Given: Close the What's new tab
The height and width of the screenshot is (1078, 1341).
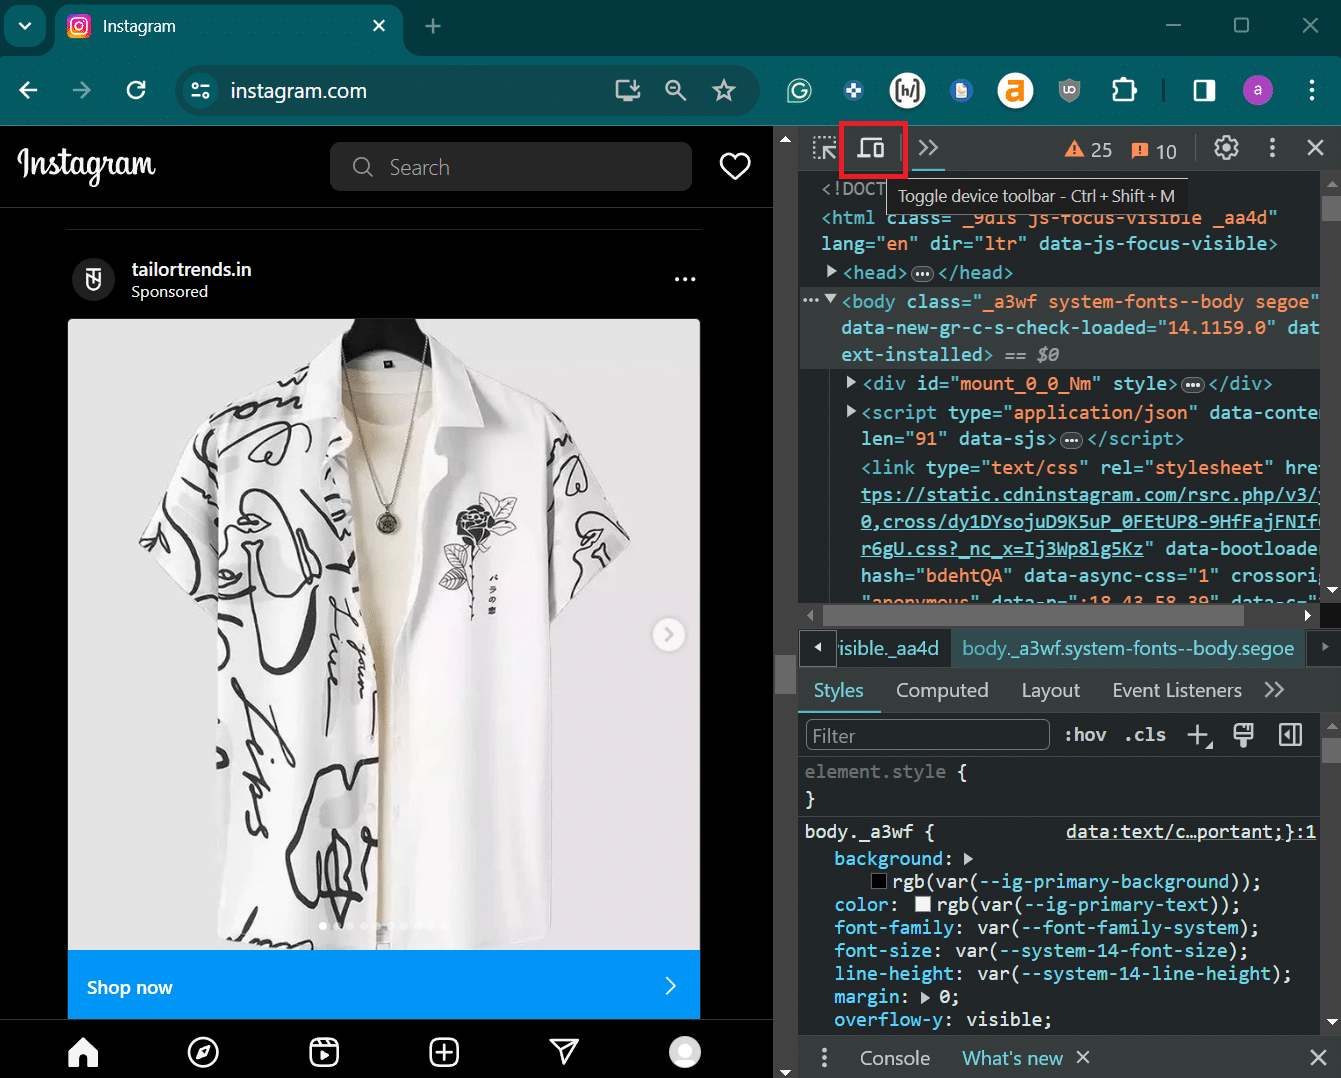Looking at the screenshot, I should 1083,1057.
